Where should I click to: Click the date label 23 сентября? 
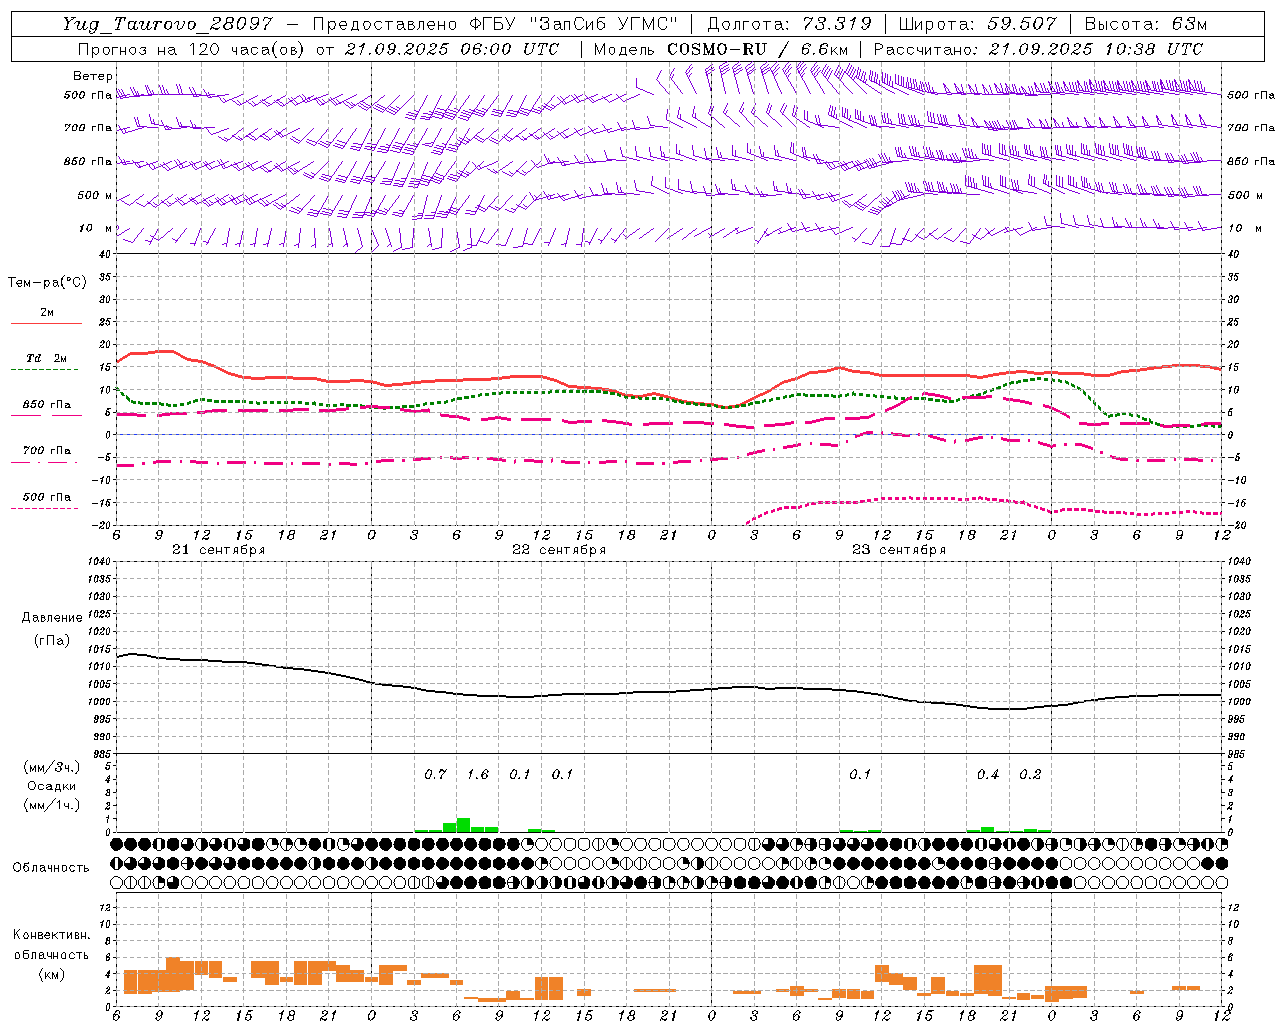[x=899, y=550]
